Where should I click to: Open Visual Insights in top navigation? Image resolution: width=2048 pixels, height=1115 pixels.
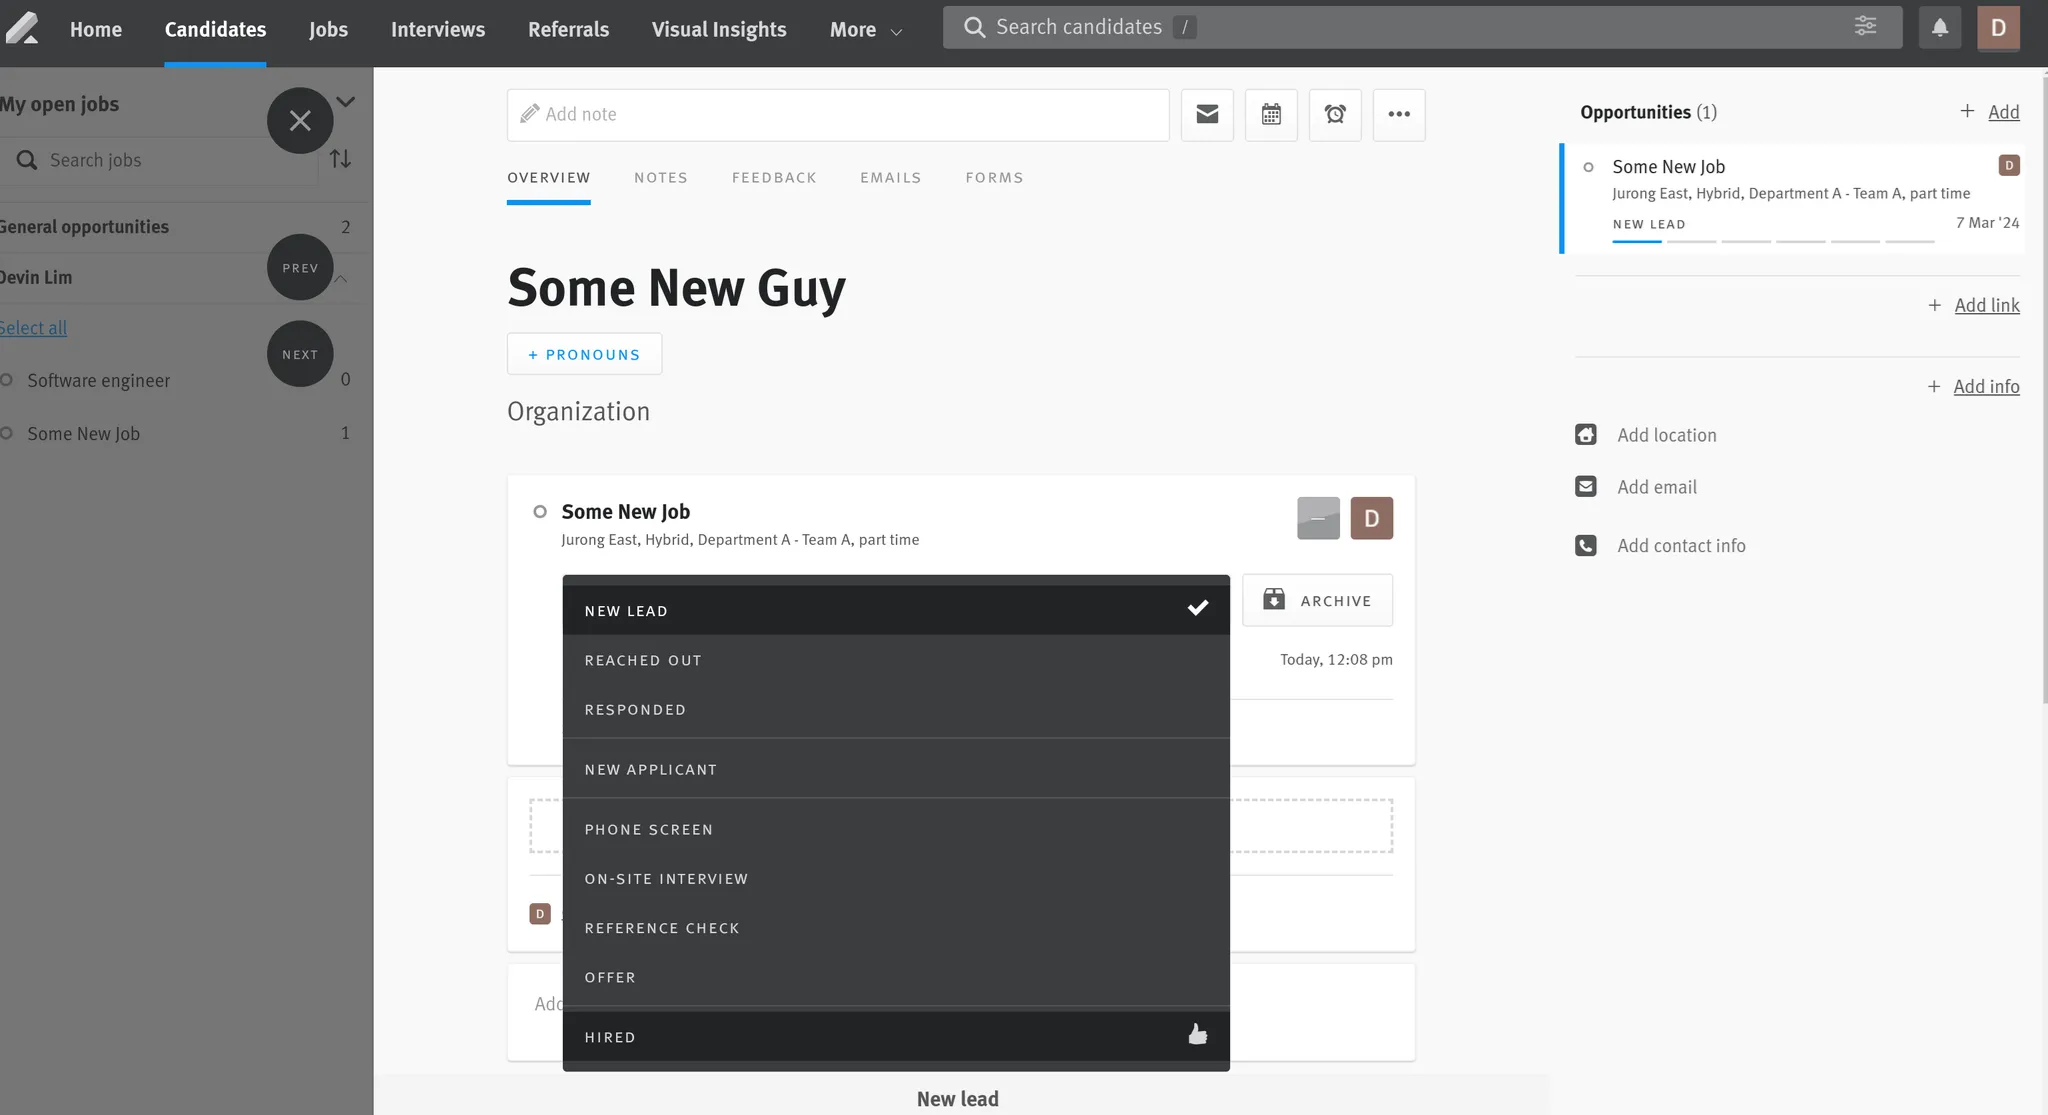pos(719,30)
